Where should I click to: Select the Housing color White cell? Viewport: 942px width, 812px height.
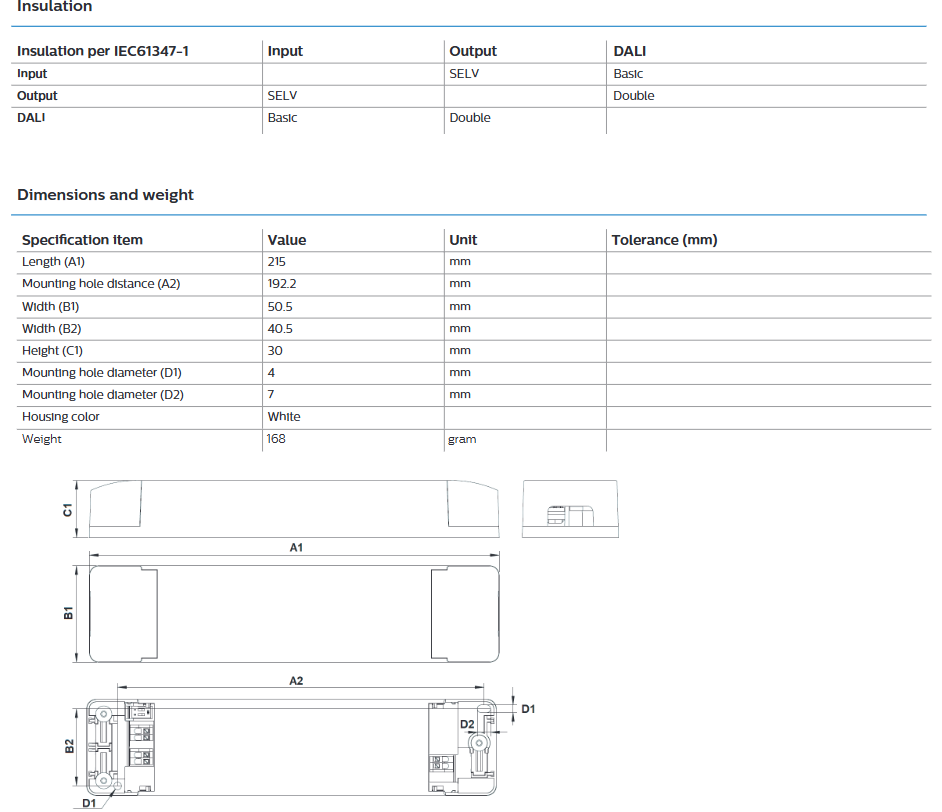(x=284, y=417)
